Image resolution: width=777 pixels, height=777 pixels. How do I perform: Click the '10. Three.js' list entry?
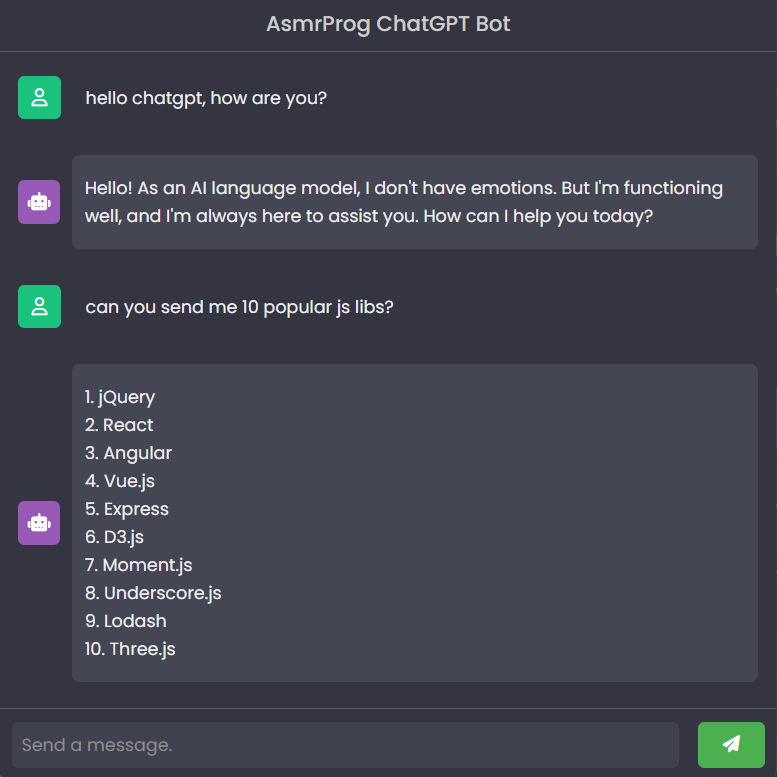[x=130, y=649]
